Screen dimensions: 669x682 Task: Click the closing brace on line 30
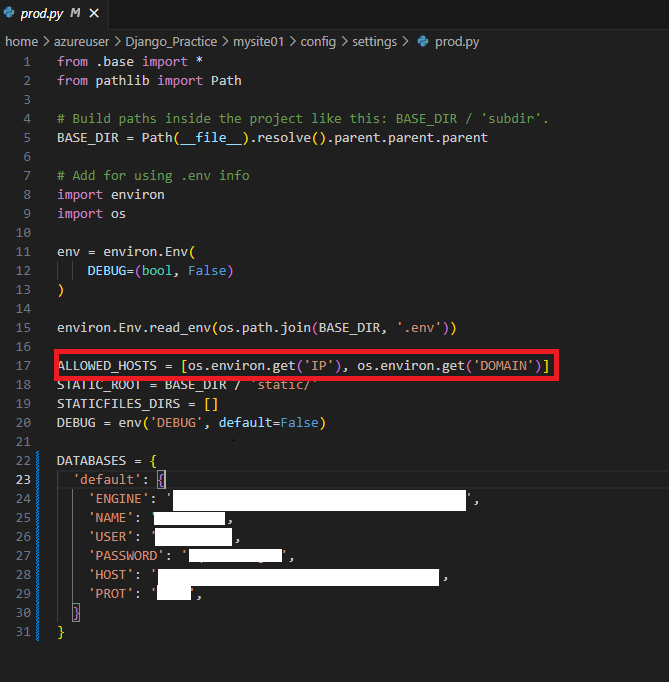point(76,613)
